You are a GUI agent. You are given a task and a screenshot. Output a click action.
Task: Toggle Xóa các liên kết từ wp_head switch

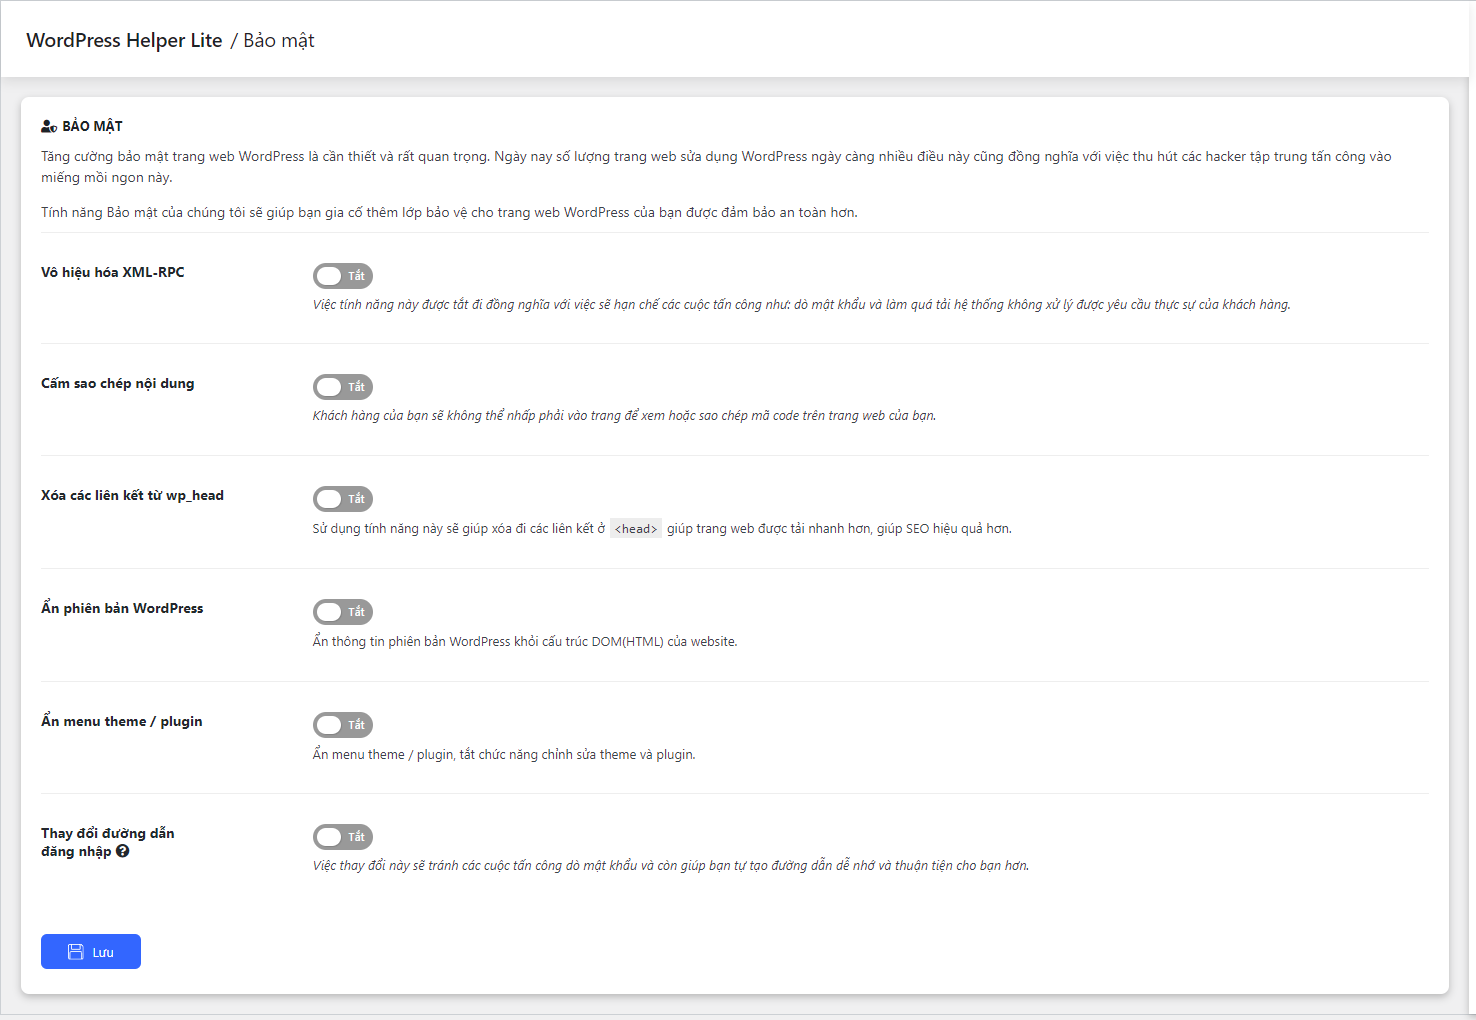pyautogui.click(x=342, y=499)
